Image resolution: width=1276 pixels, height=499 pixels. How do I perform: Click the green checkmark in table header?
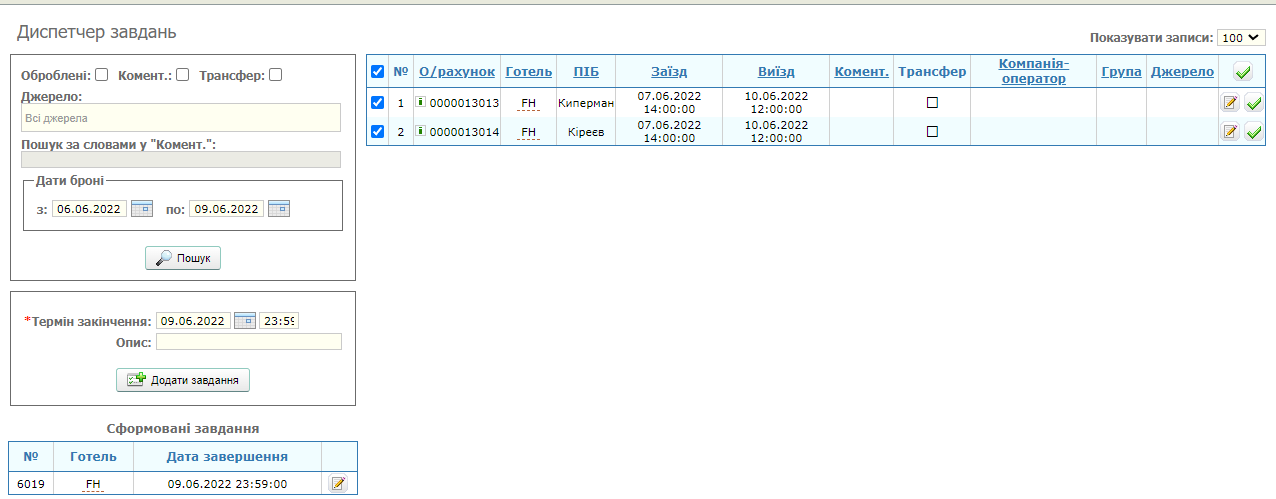click(x=1242, y=72)
